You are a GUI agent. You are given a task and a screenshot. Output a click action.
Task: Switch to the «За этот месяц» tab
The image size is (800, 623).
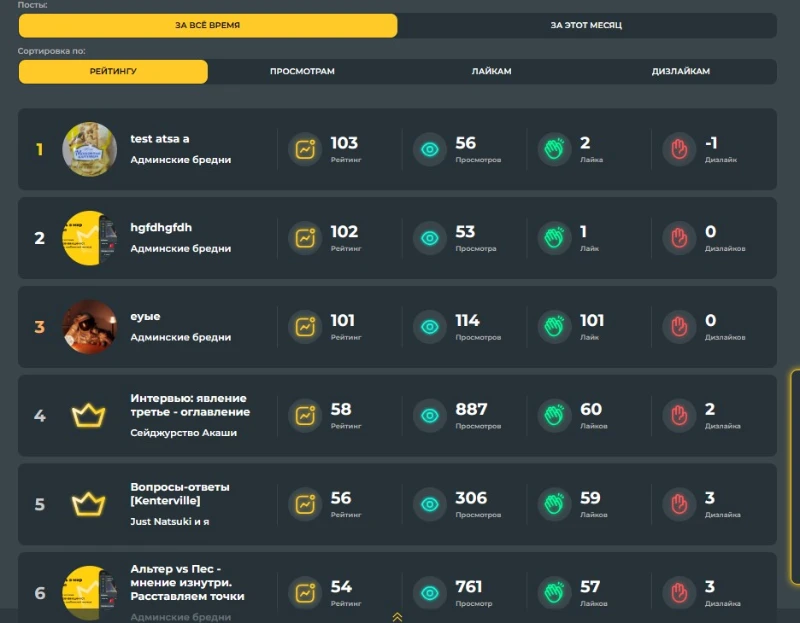click(586, 26)
